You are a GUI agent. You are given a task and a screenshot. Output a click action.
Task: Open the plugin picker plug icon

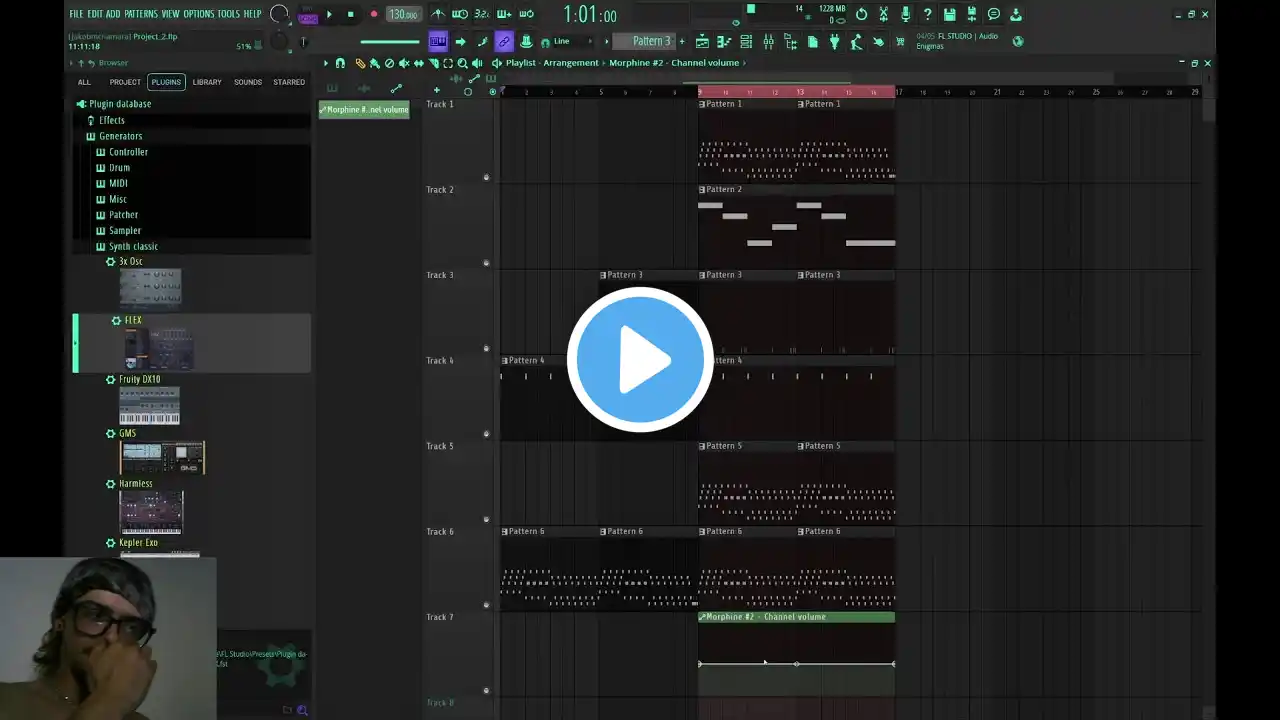pyautogui.click(x=834, y=41)
